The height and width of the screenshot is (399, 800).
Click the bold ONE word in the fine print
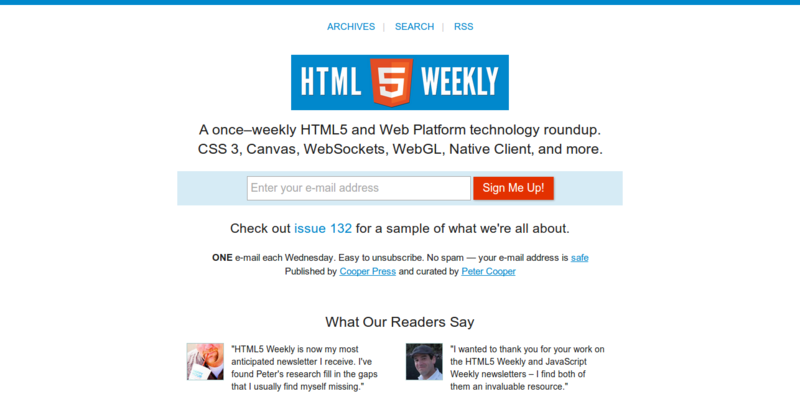click(222, 258)
